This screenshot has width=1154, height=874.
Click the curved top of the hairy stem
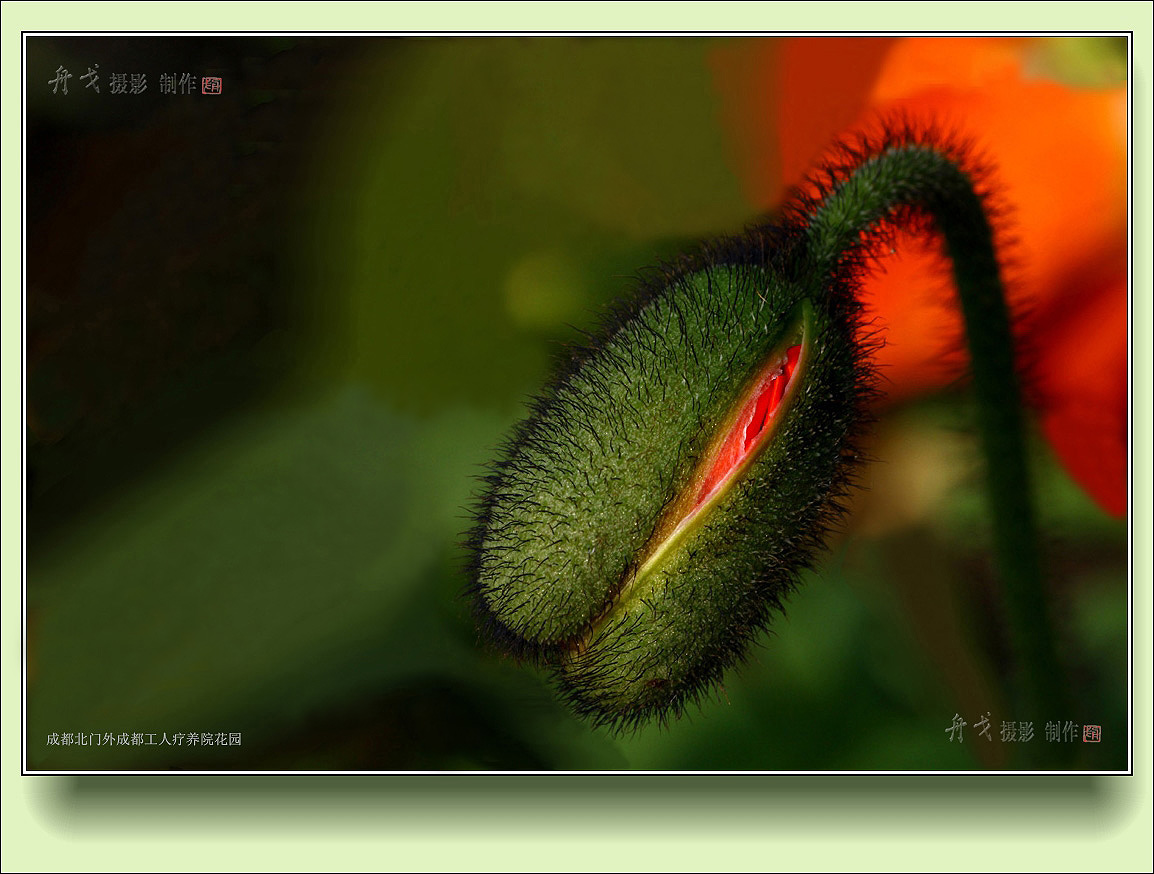point(900,170)
